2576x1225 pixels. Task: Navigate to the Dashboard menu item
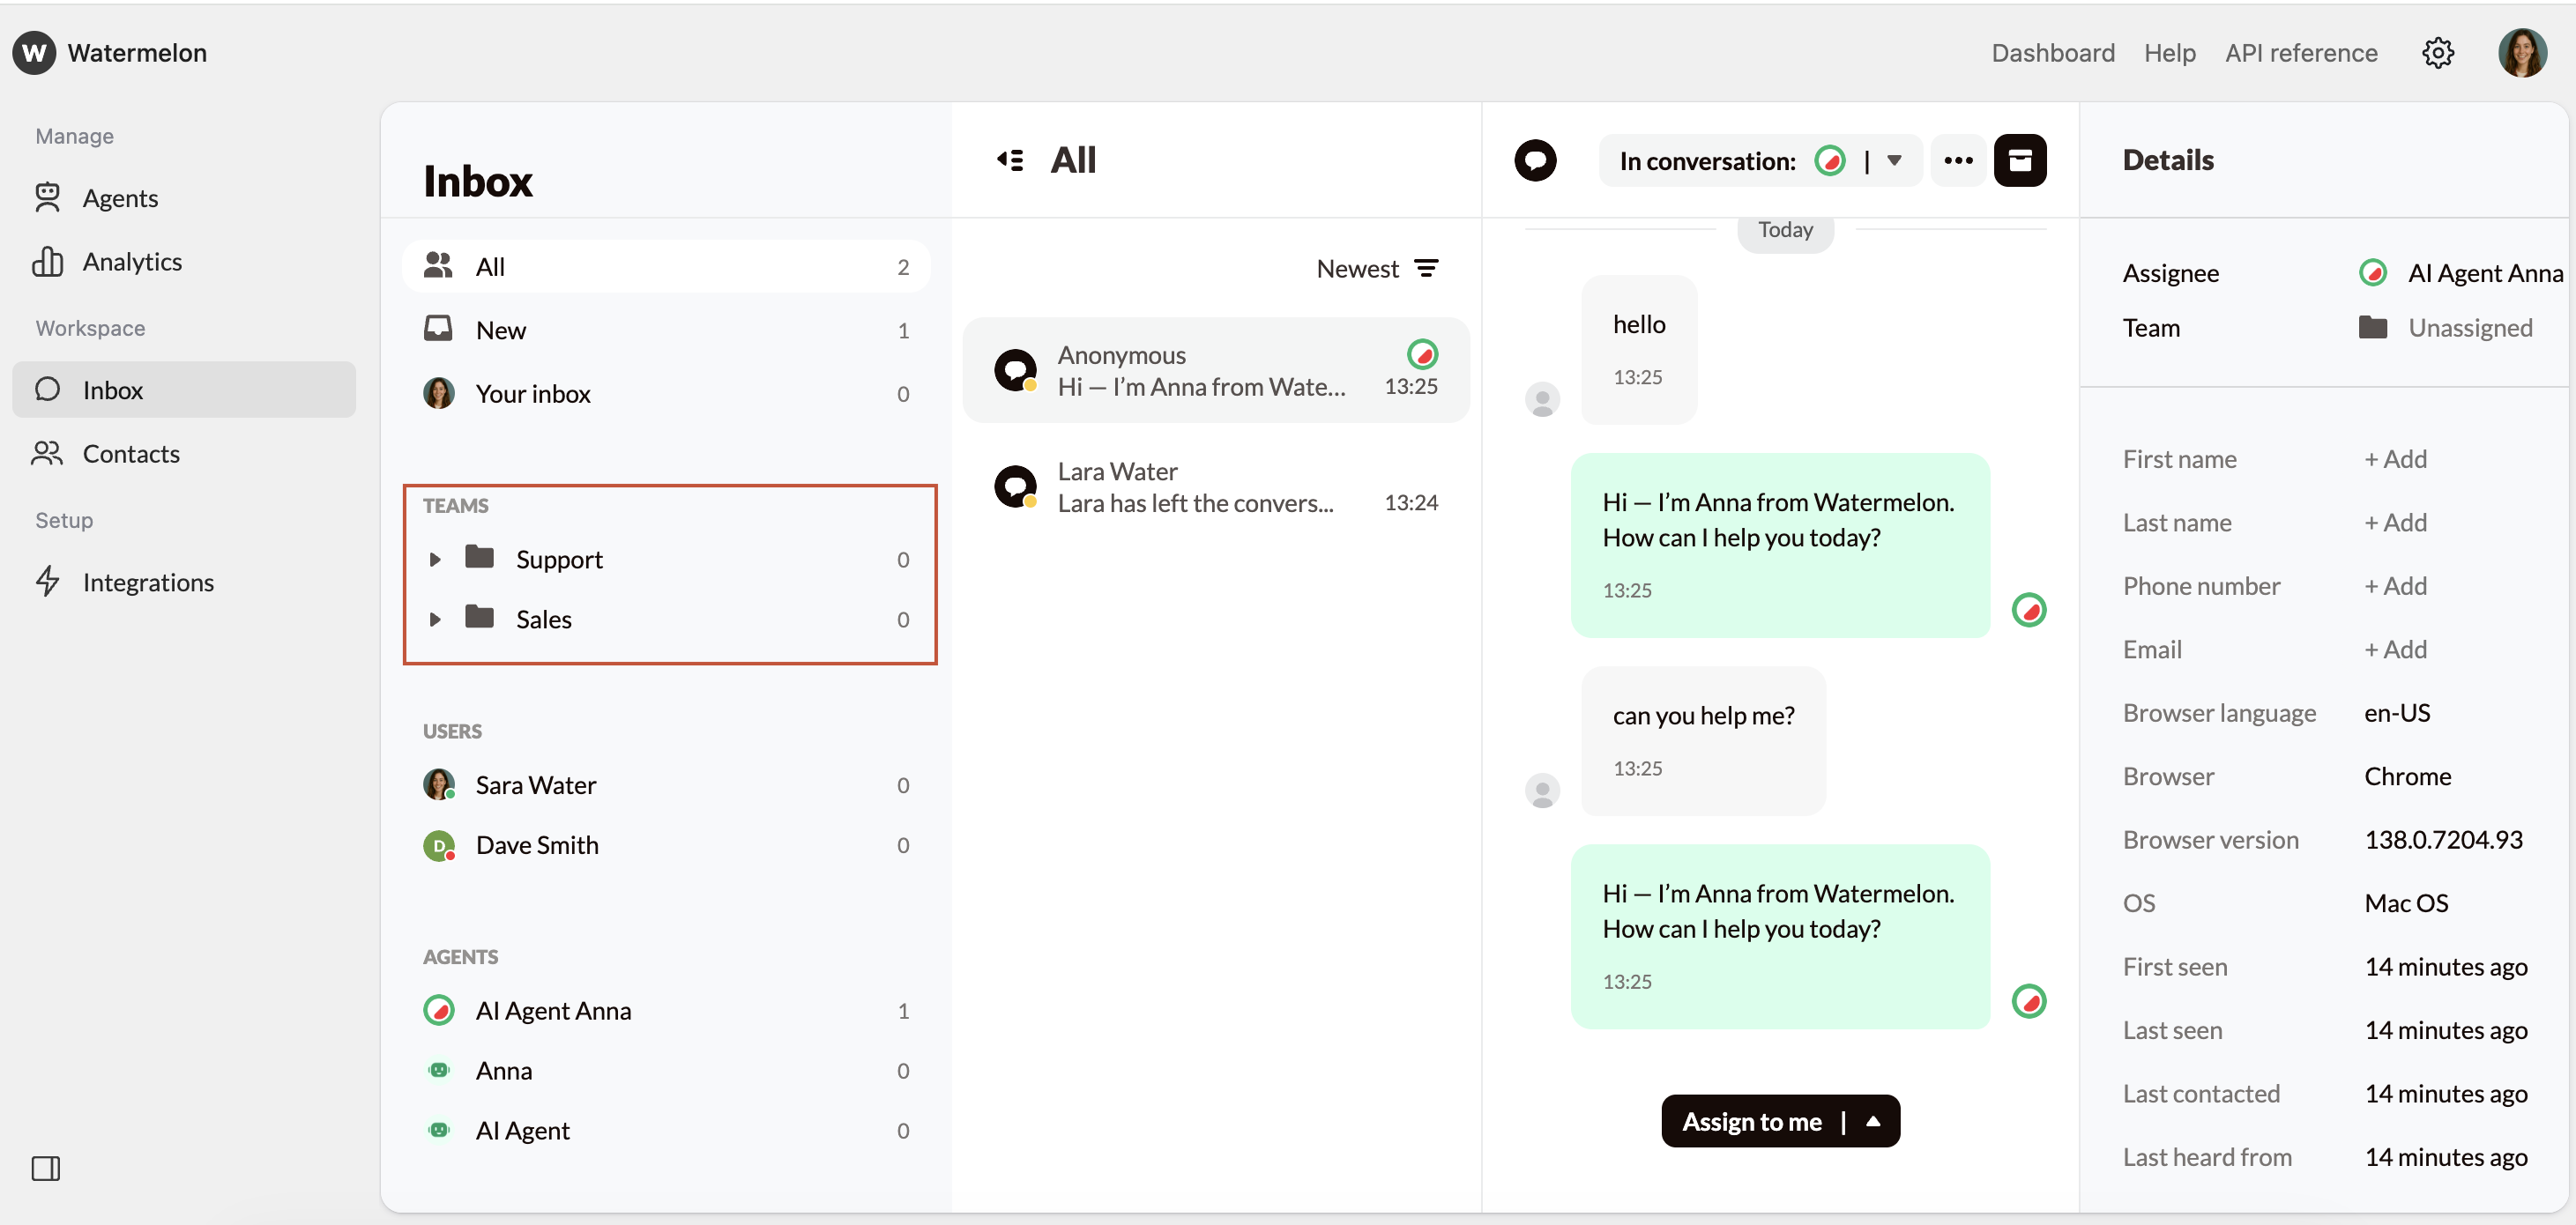pyautogui.click(x=2052, y=53)
